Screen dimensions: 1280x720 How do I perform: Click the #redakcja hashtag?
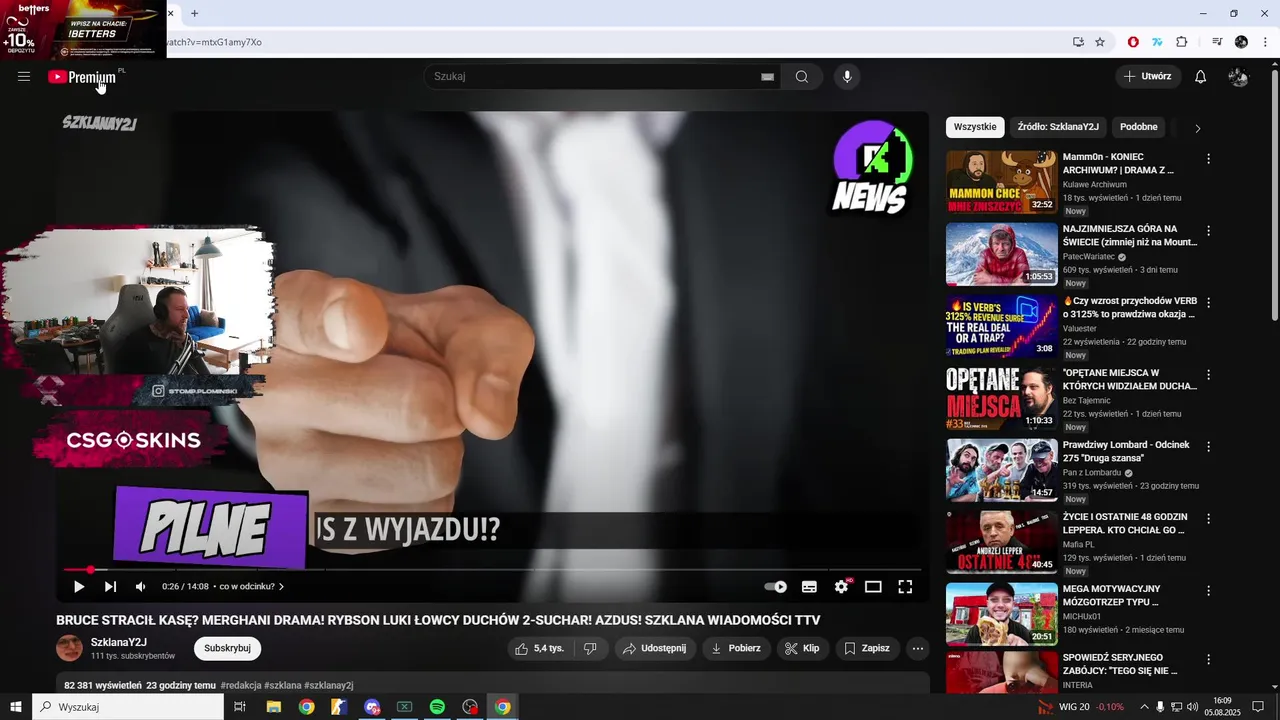[x=241, y=685]
